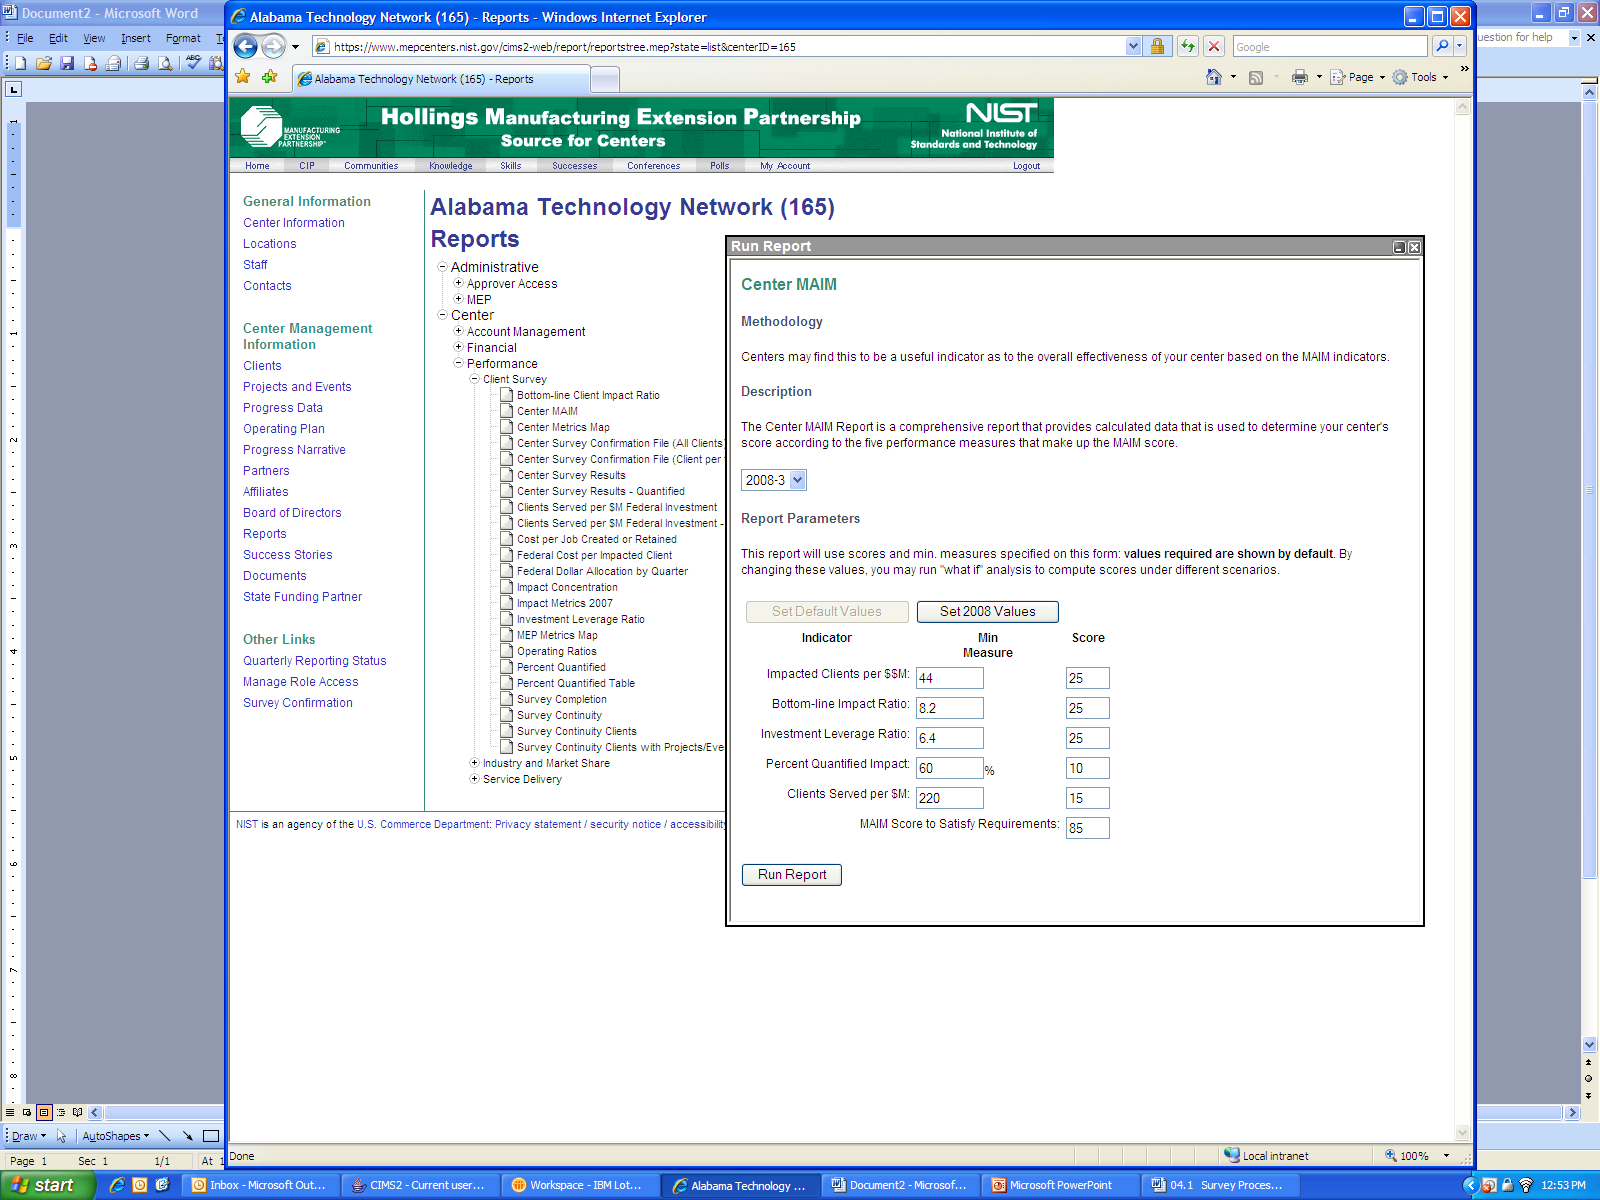Click the Run Report button
Image resolution: width=1600 pixels, height=1200 pixels.
791,874
